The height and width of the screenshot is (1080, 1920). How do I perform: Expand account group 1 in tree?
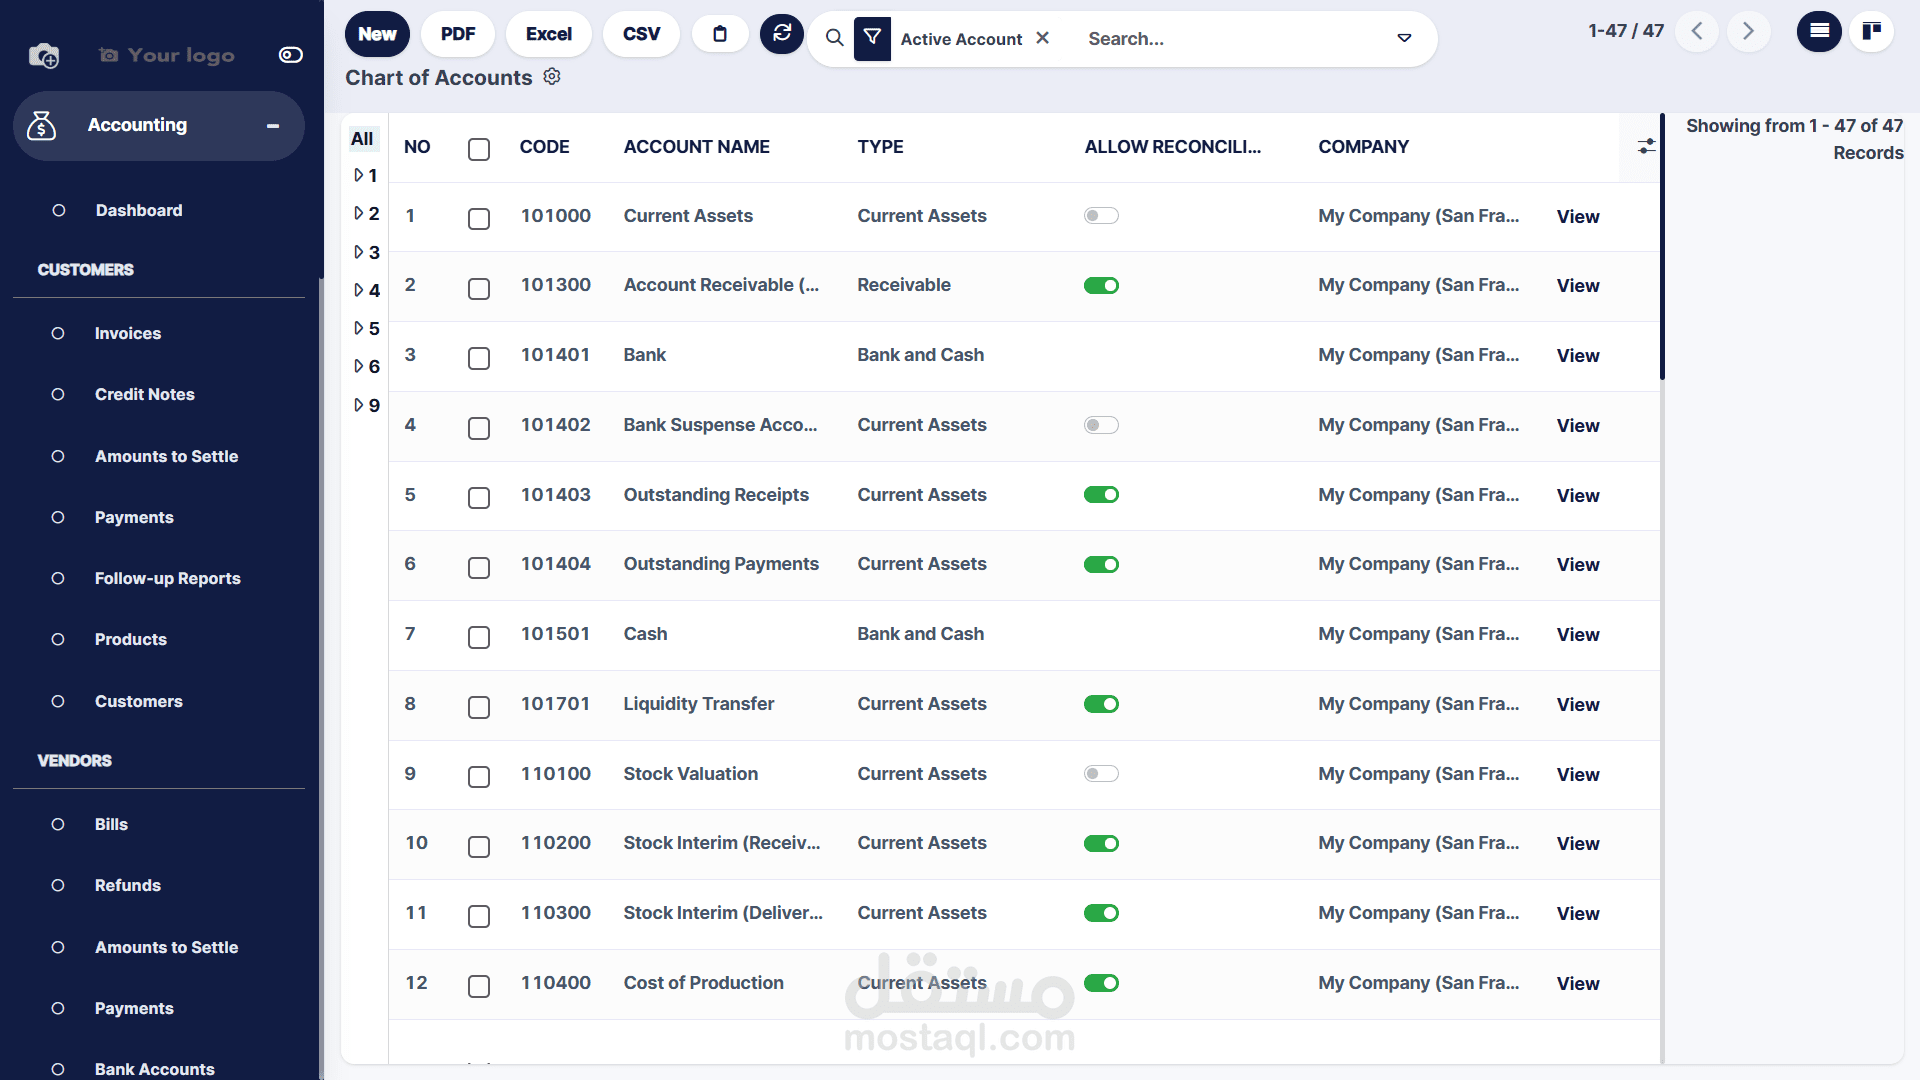pos(359,175)
